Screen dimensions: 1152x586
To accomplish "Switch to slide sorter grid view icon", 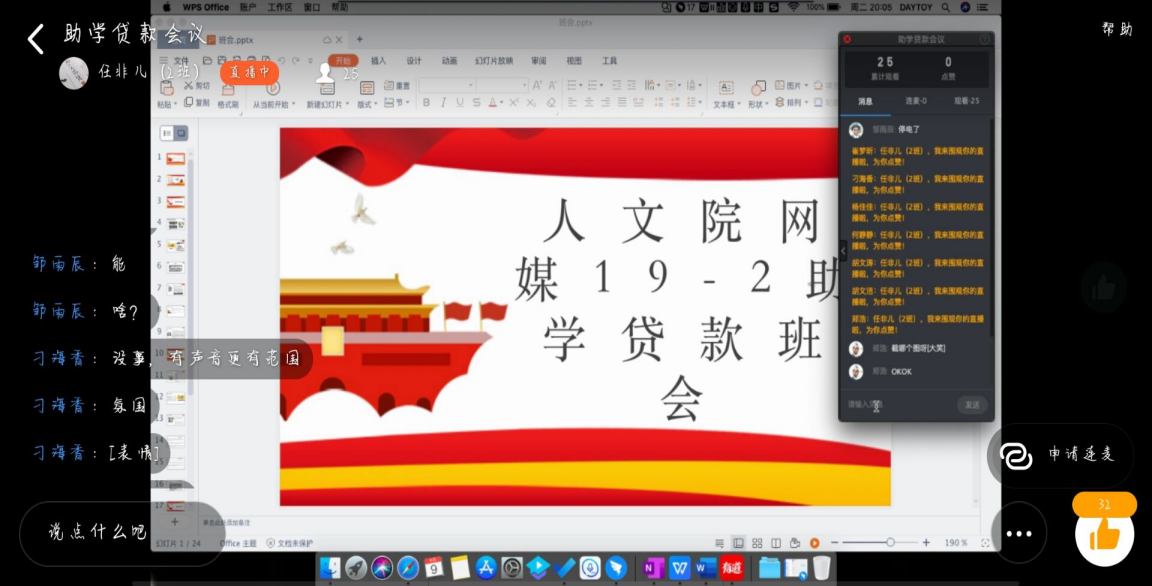I will click(x=757, y=543).
